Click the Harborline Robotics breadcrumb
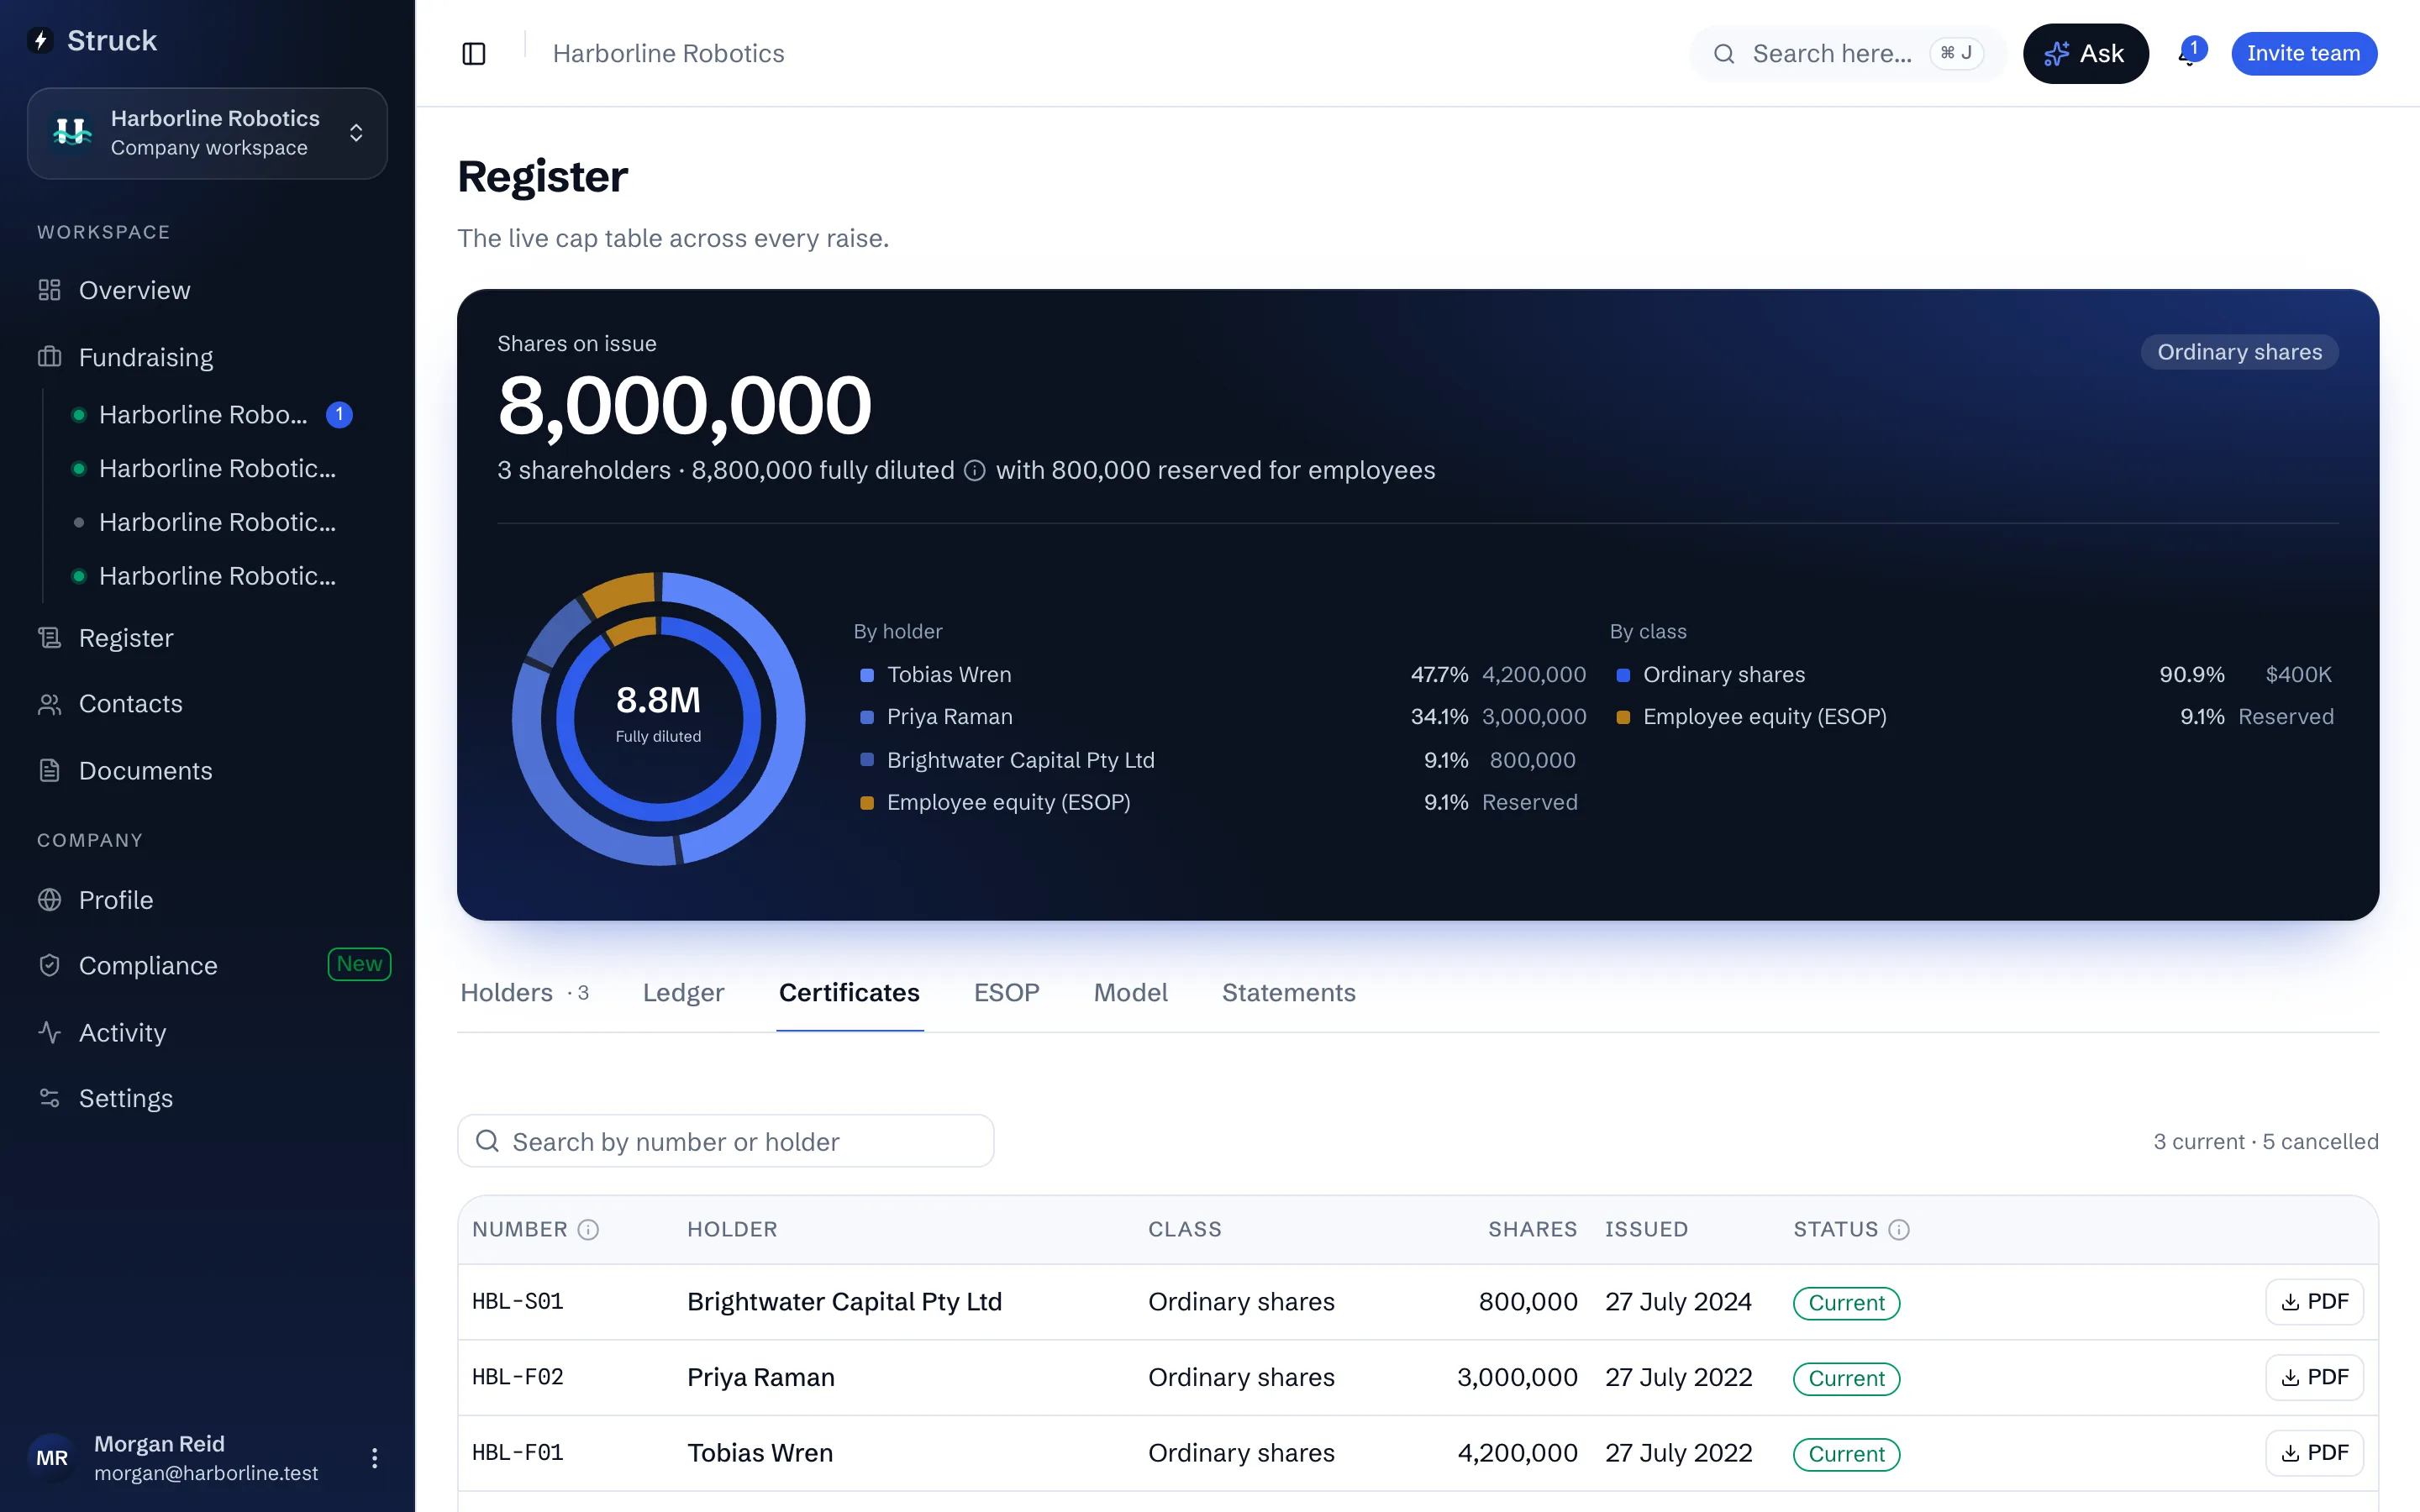The width and height of the screenshot is (2420, 1512). click(668, 54)
